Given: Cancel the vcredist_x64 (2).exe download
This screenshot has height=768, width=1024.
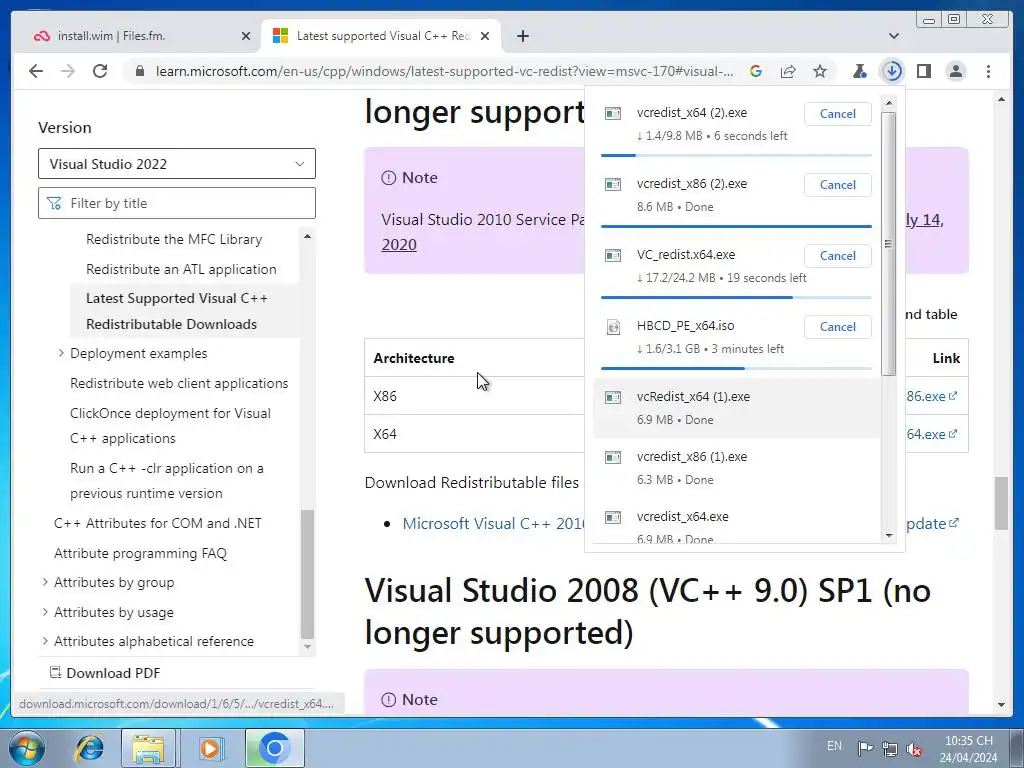Looking at the screenshot, I should tap(837, 114).
